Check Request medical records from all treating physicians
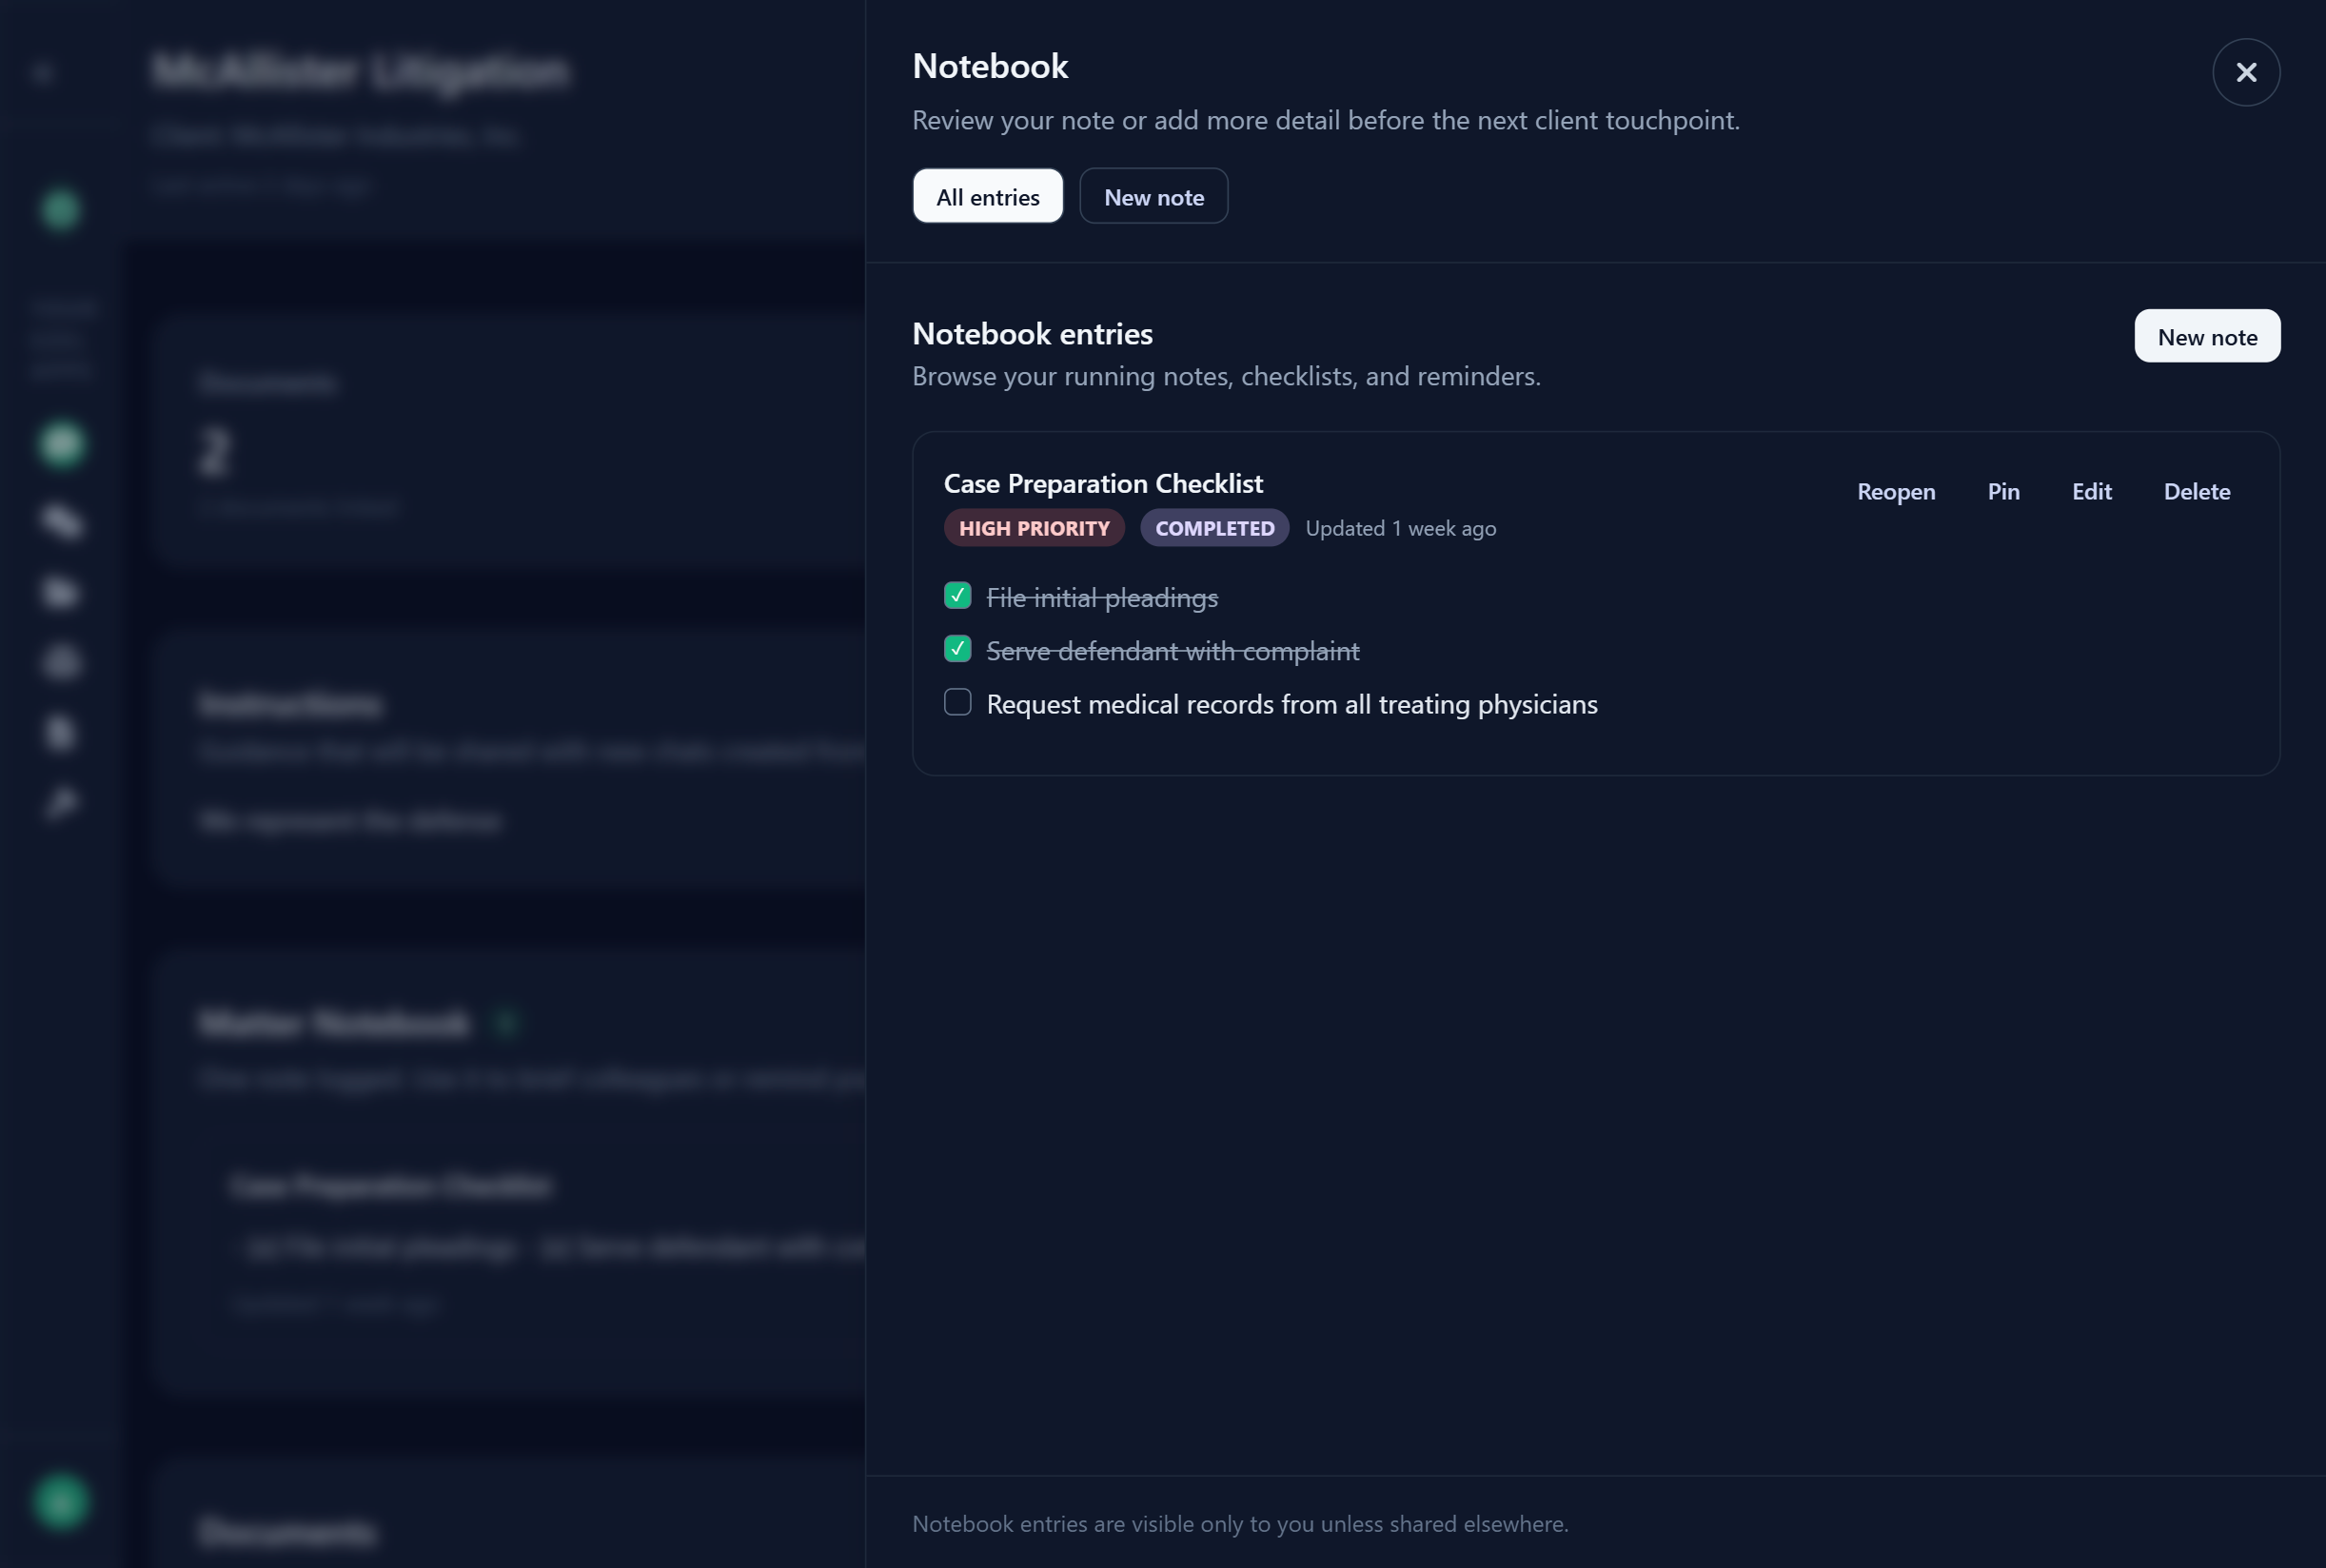This screenshot has width=2326, height=1568. 957,702
